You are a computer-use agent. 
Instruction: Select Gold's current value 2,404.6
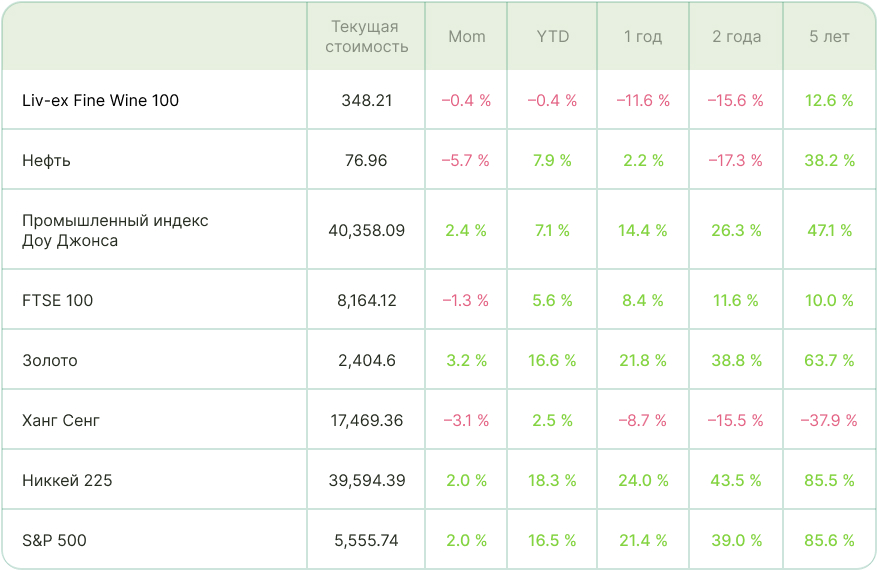[366, 360]
